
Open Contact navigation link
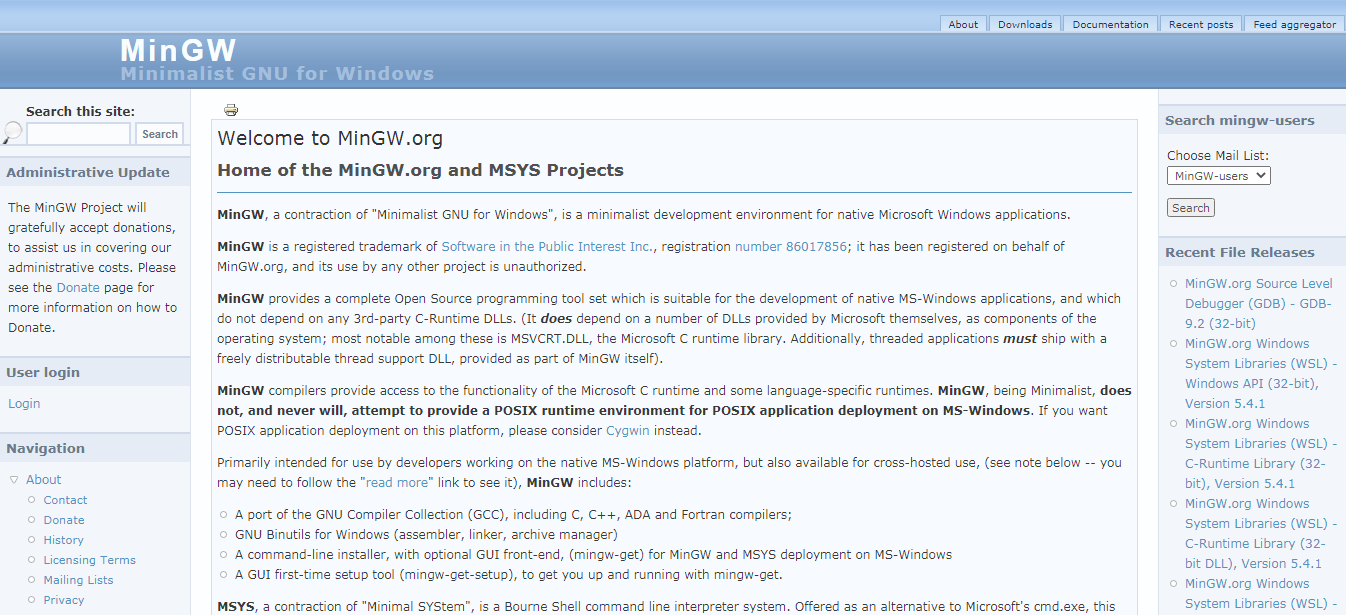click(x=65, y=500)
